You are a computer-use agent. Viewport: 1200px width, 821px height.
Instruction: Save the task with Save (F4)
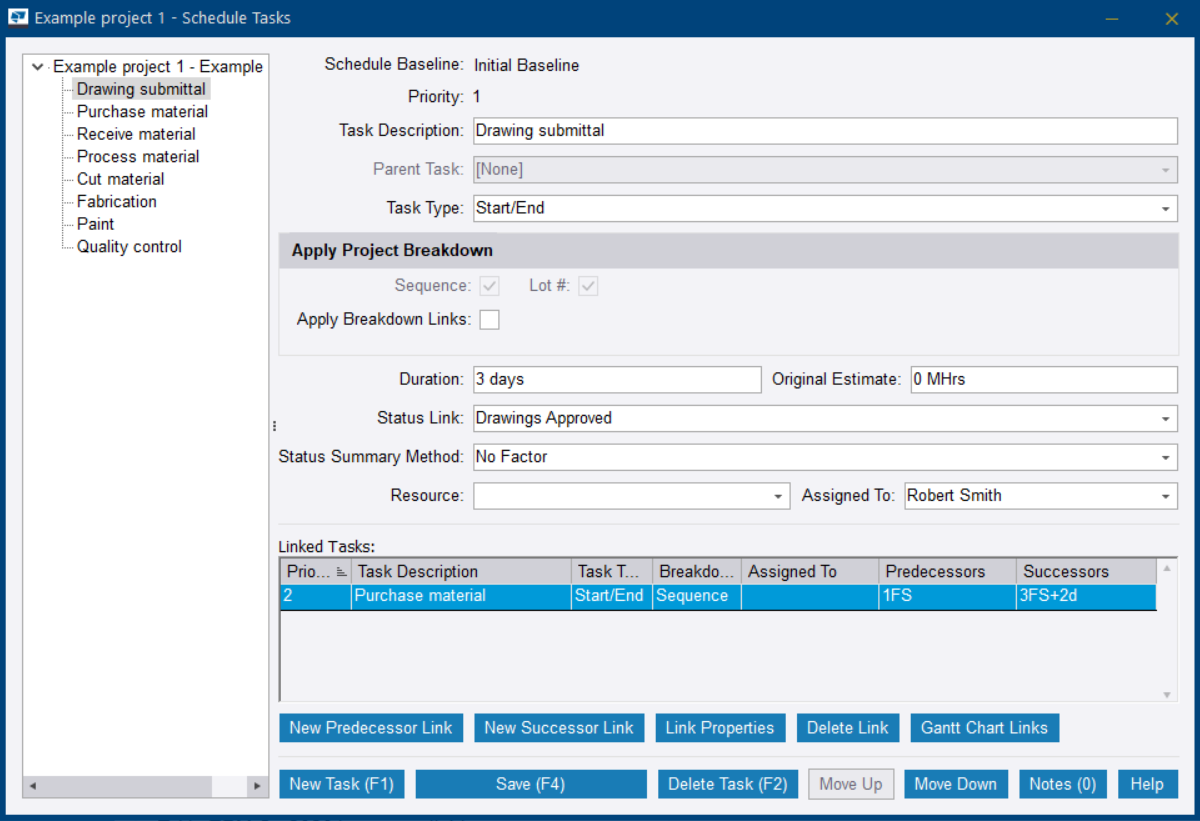[x=530, y=783]
